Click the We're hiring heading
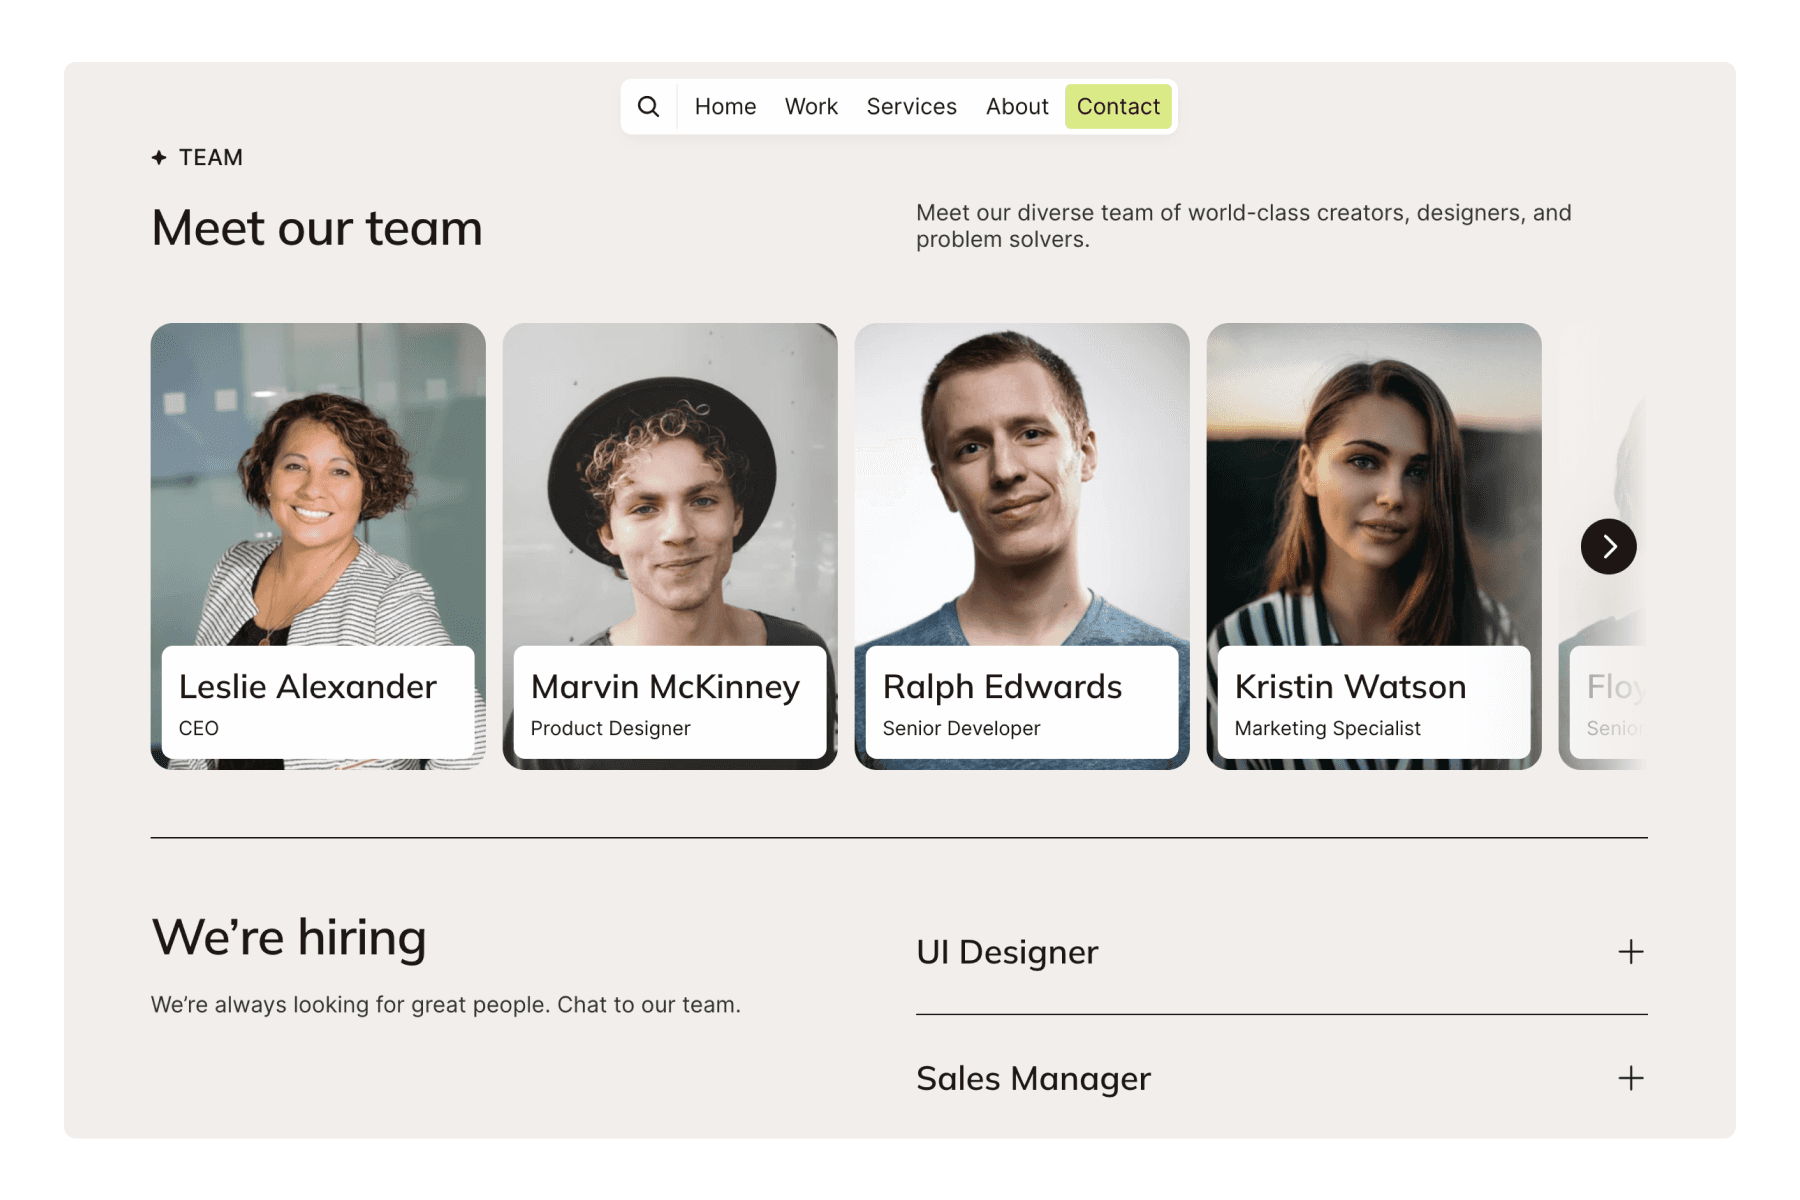The height and width of the screenshot is (1200, 1800). [289, 938]
